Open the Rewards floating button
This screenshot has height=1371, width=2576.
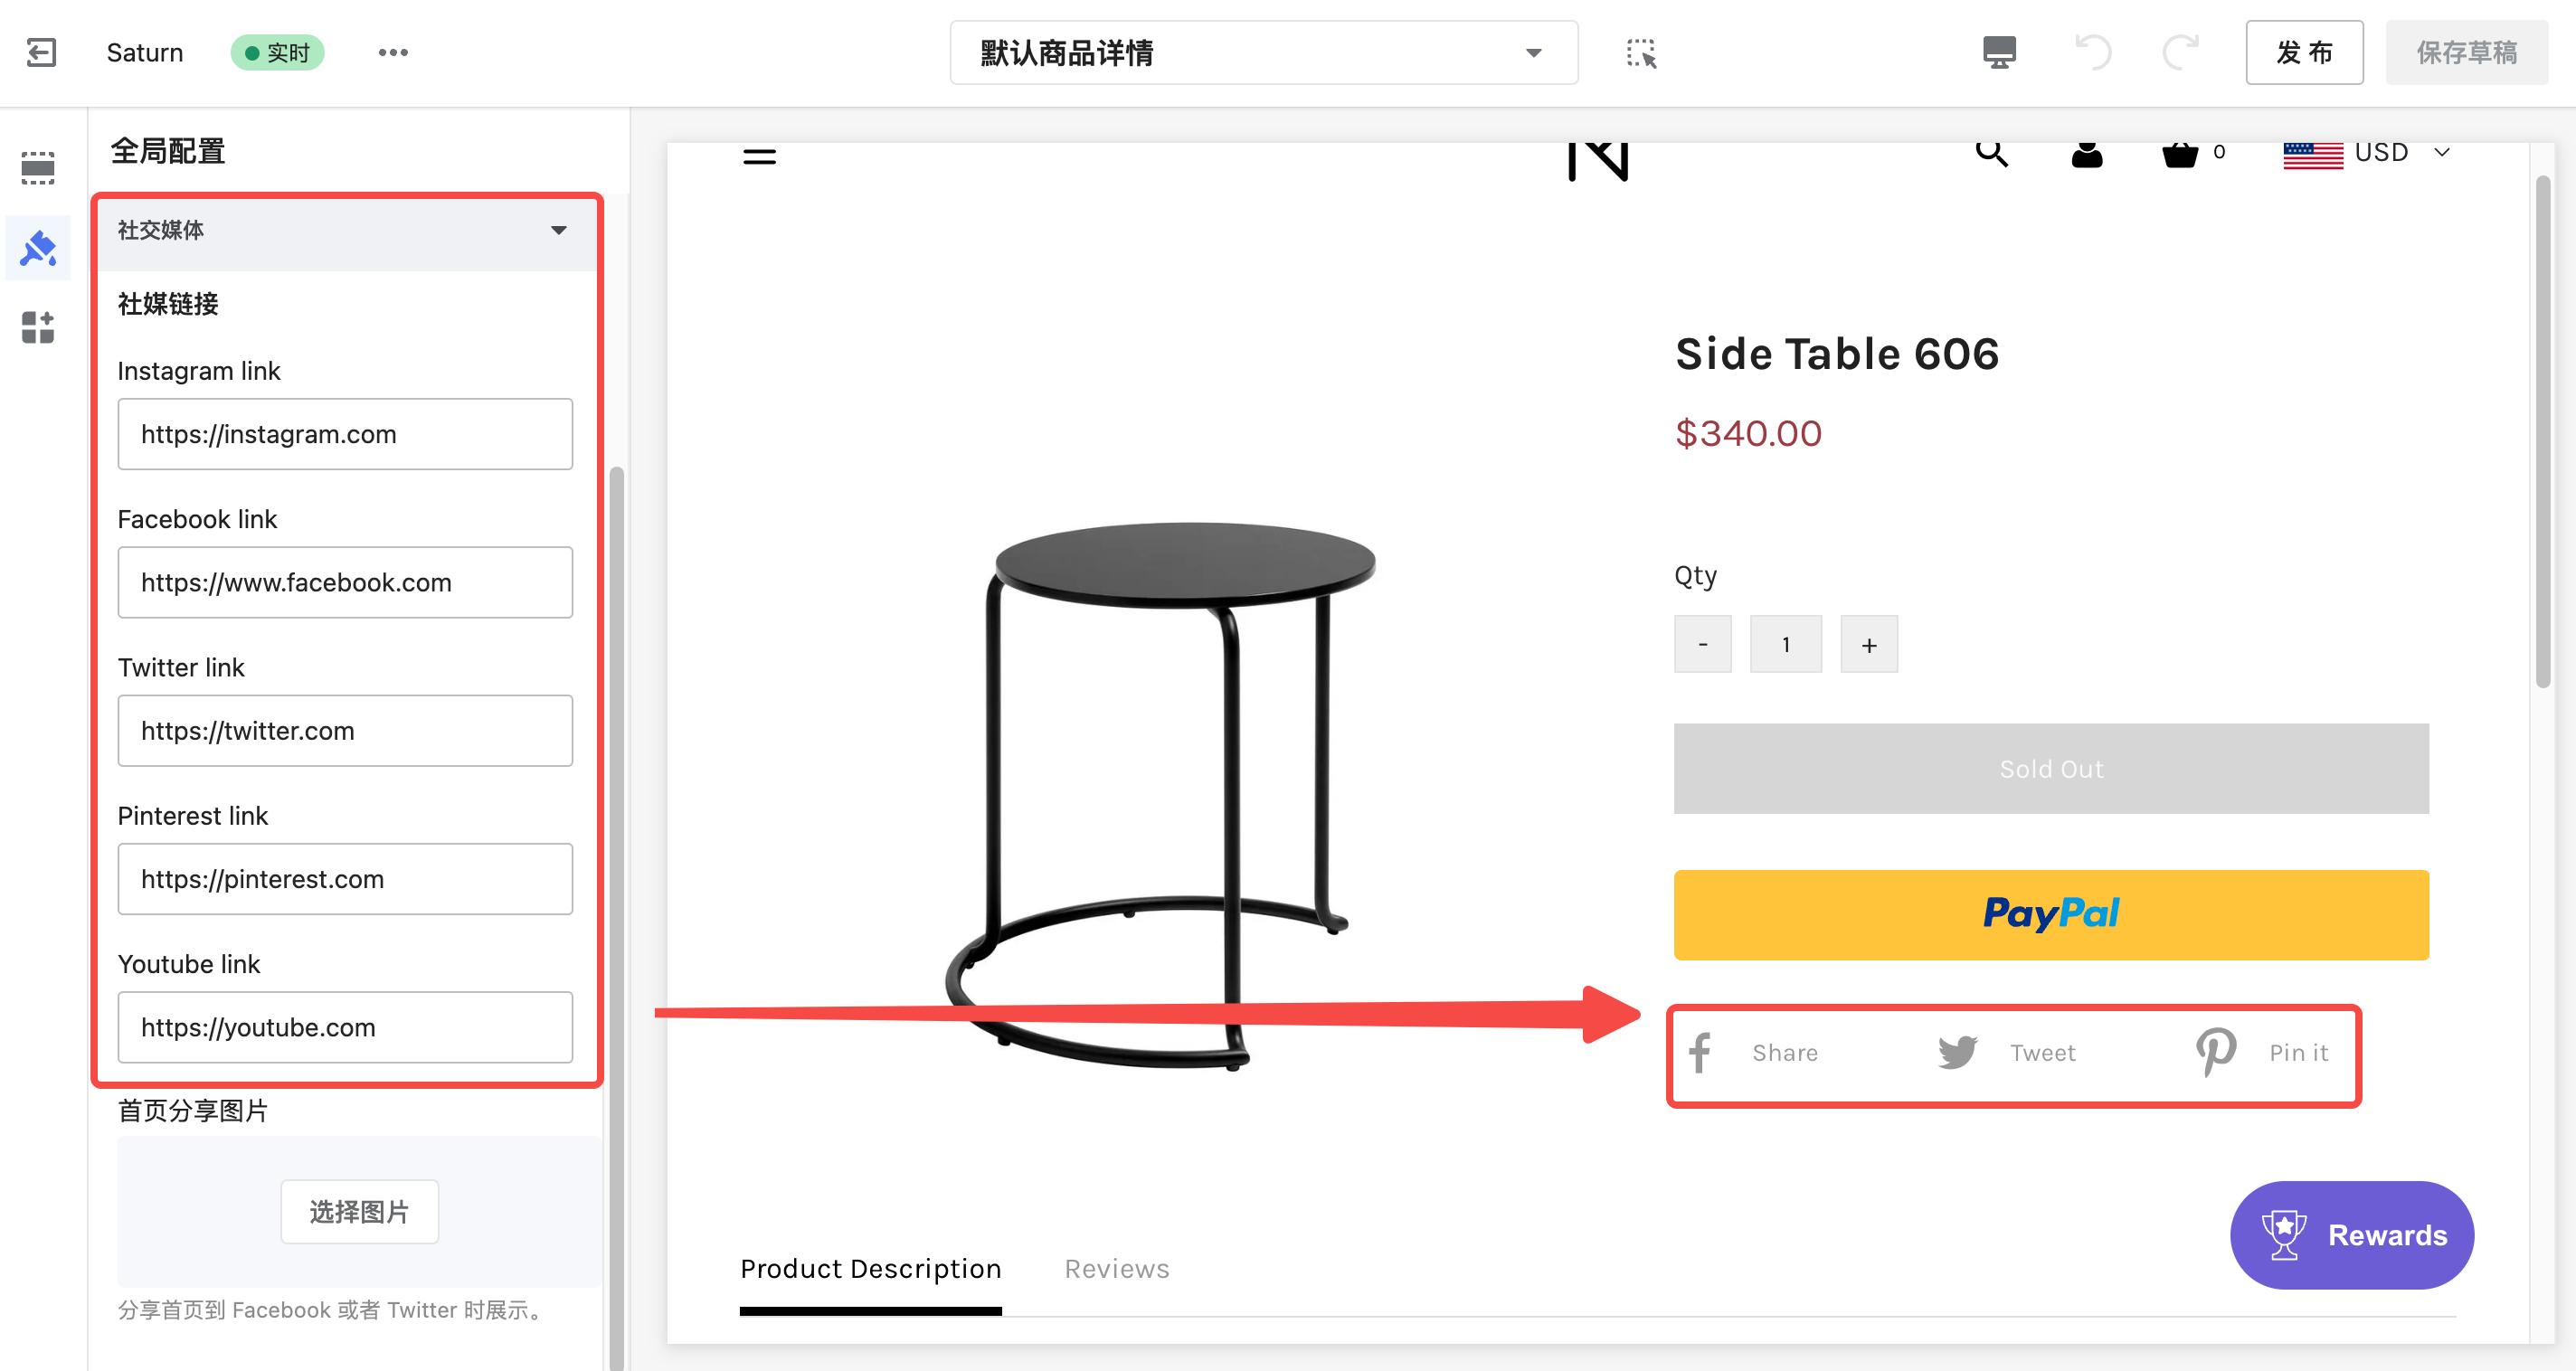click(2351, 1235)
